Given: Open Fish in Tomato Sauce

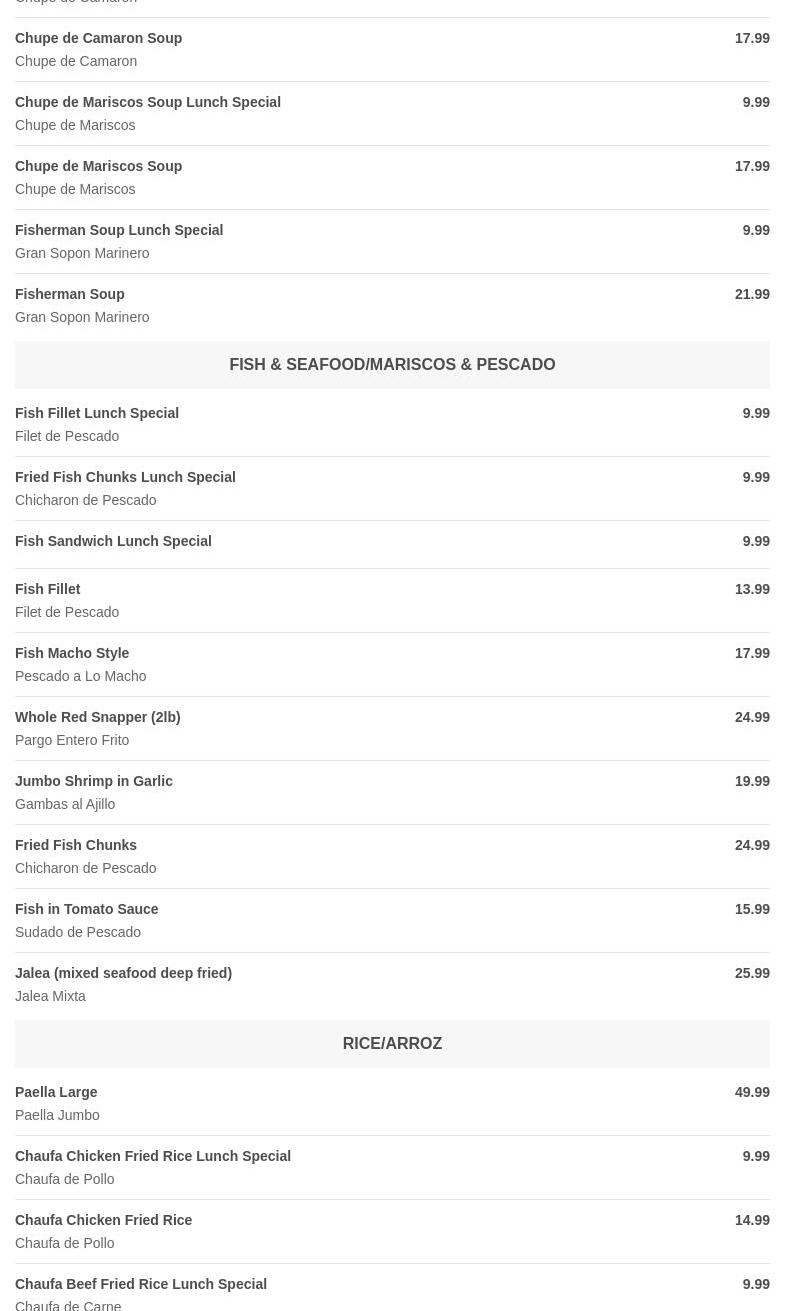Looking at the screenshot, I should point(87,909).
